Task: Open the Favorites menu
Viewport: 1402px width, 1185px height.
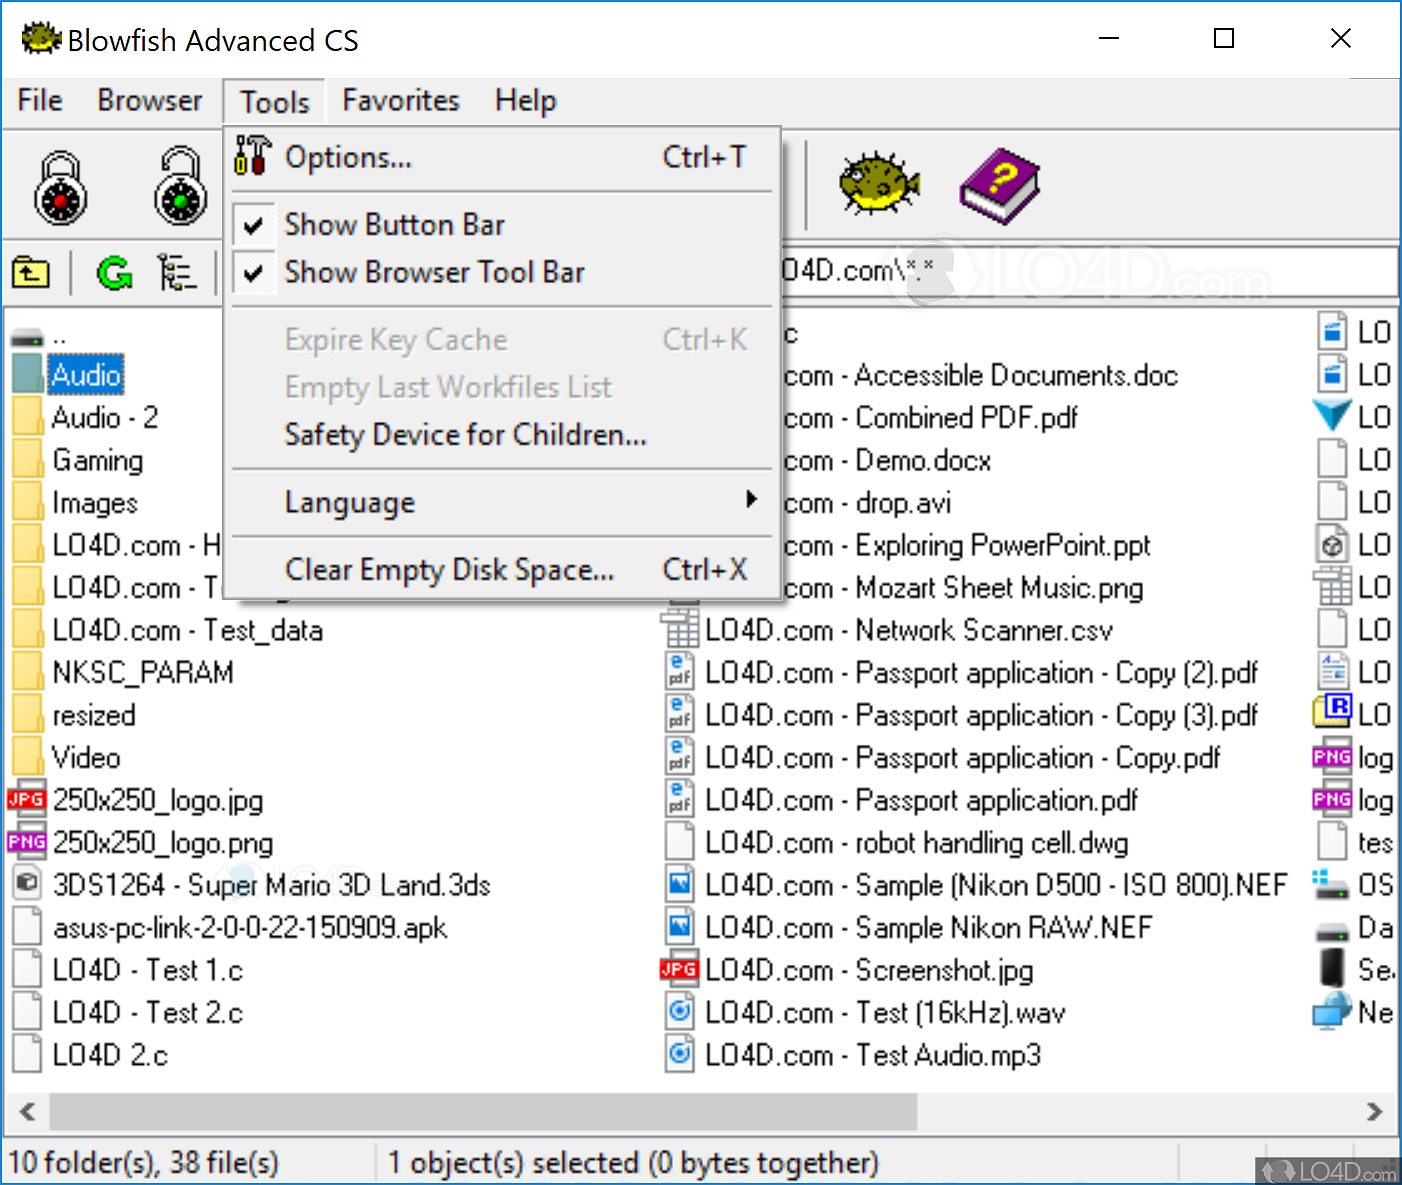Action: point(399,100)
